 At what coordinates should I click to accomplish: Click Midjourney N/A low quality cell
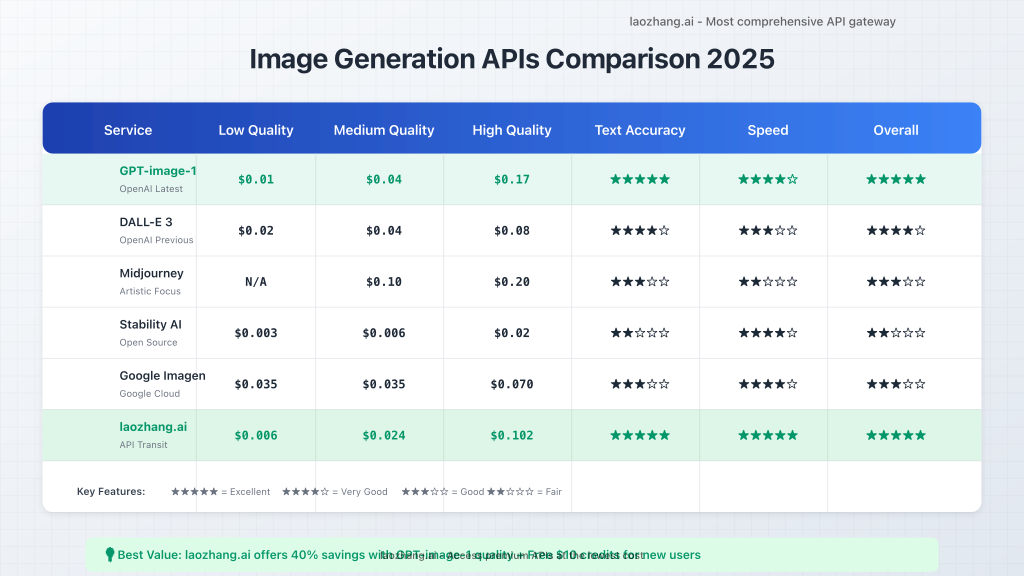(x=256, y=281)
